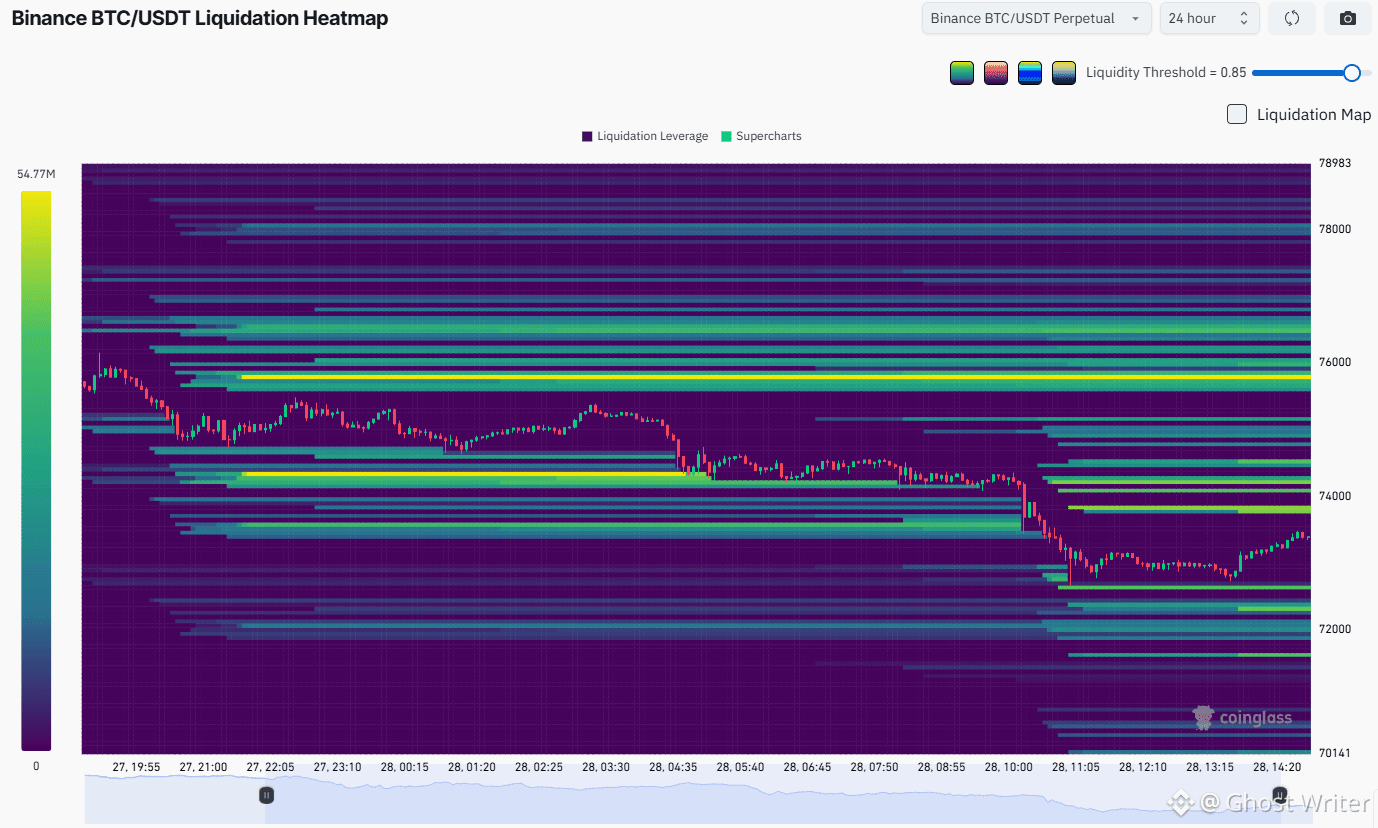The width and height of the screenshot is (1378, 828).
Task: Click the 28, 01:20 time axis label
Action: tap(471, 767)
